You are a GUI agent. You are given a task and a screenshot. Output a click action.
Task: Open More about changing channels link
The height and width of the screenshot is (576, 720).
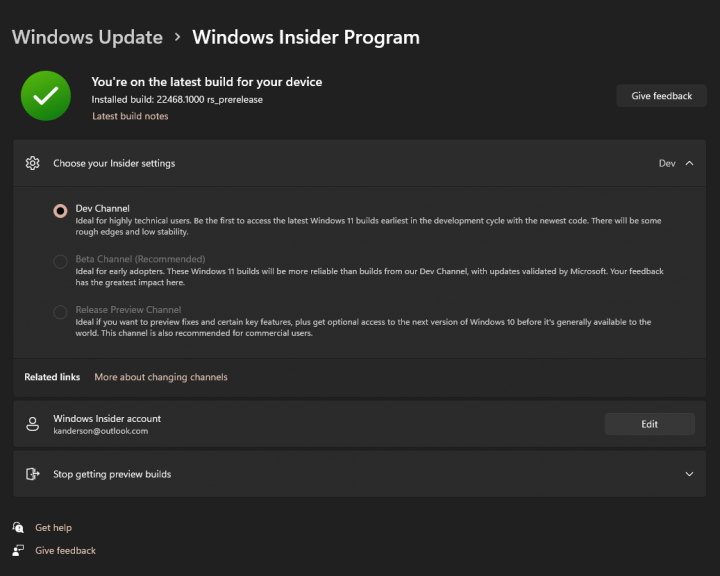(x=161, y=377)
